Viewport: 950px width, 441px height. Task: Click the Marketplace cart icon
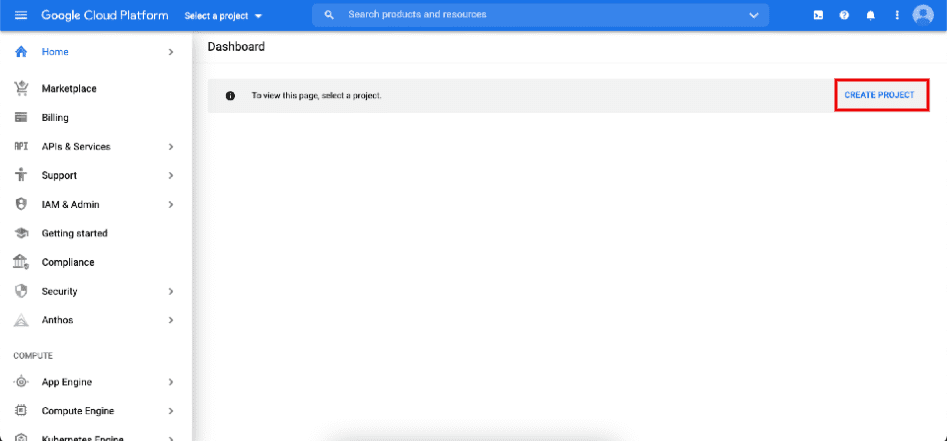pyautogui.click(x=21, y=88)
